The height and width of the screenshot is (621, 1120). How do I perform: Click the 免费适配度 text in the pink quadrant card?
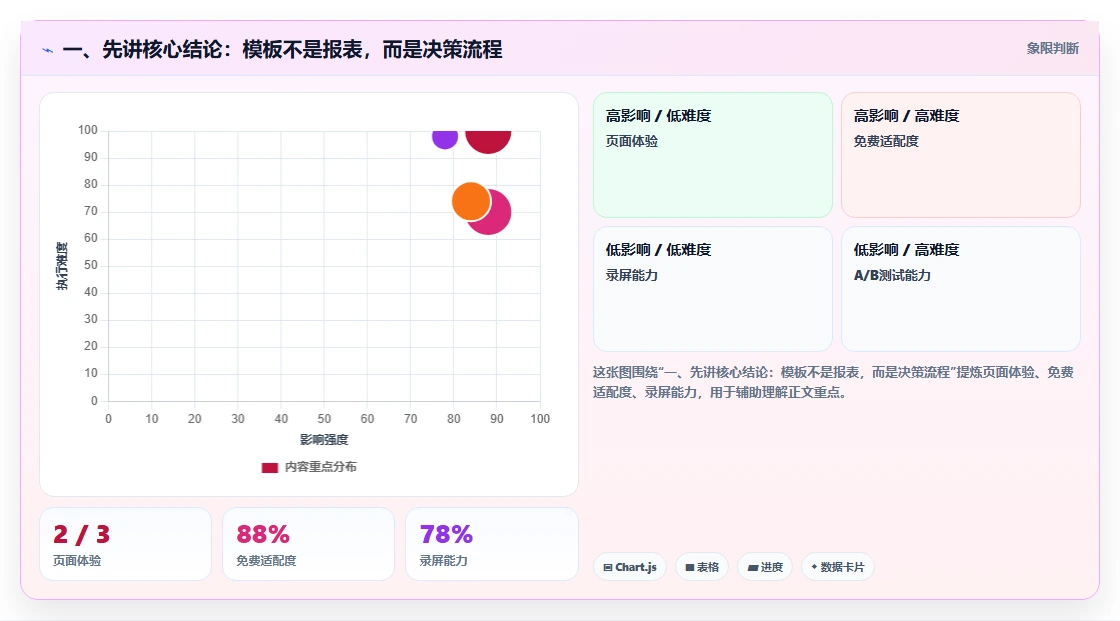click(886, 141)
